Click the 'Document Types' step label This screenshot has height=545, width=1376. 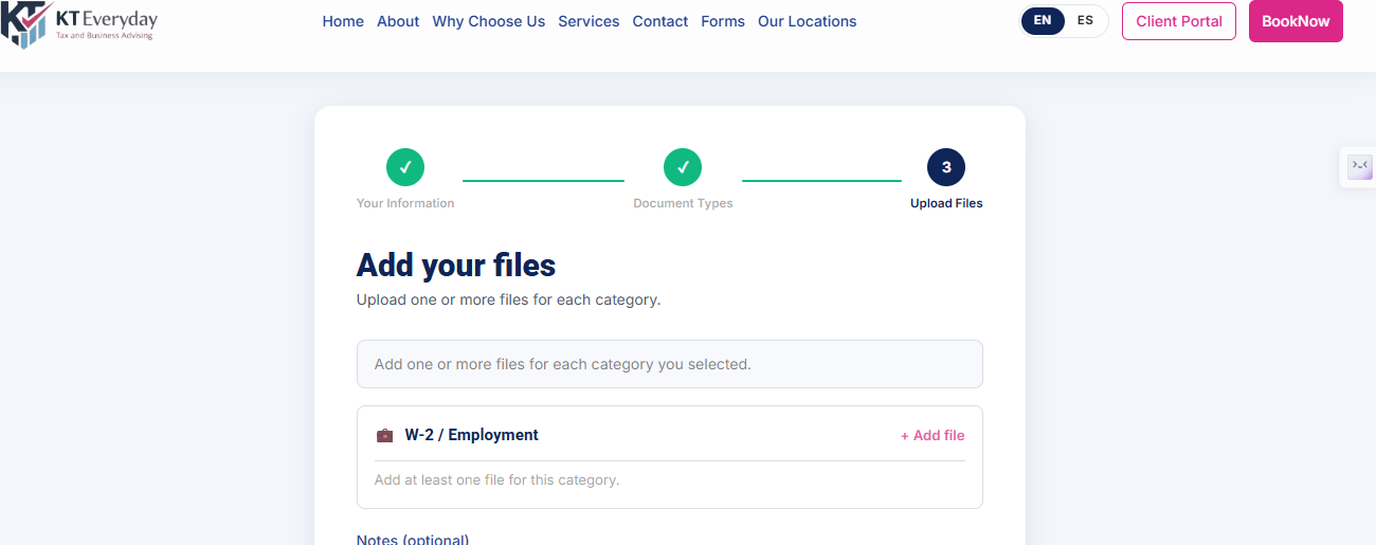[x=683, y=203]
